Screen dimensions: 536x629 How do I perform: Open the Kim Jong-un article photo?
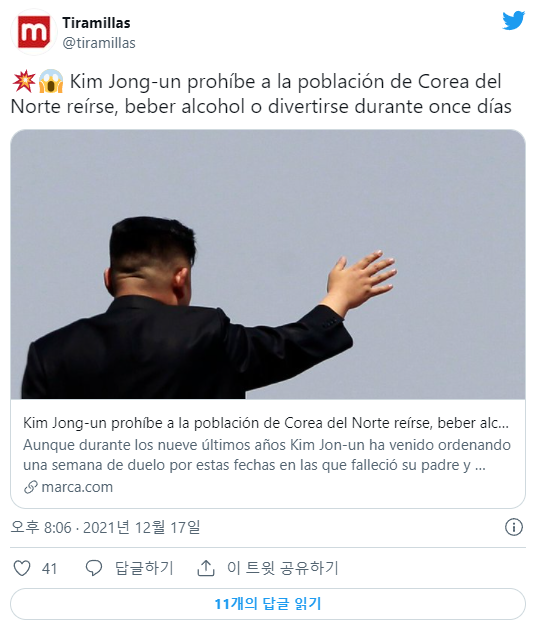268,264
